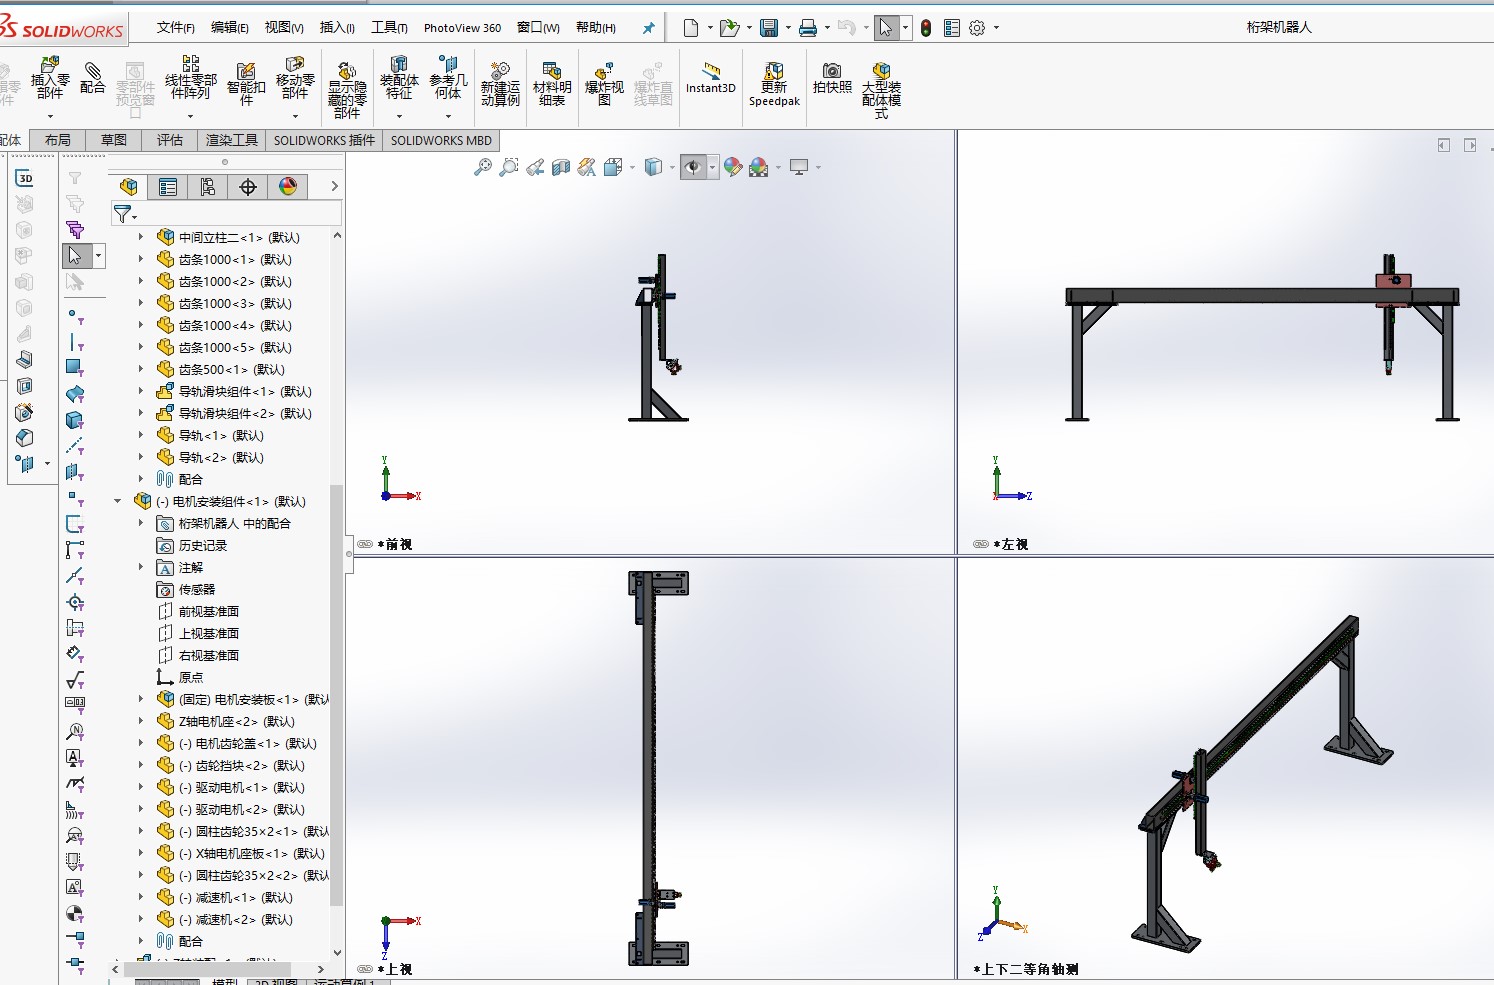Click Edit Appearance color ball icon
This screenshot has width=1494, height=985.
(733, 167)
